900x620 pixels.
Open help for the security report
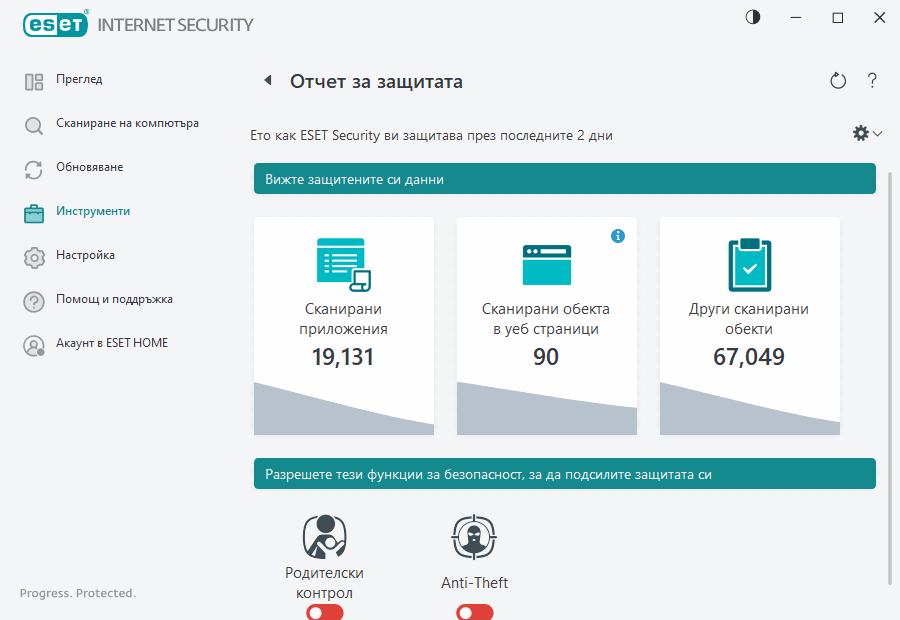point(872,81)
